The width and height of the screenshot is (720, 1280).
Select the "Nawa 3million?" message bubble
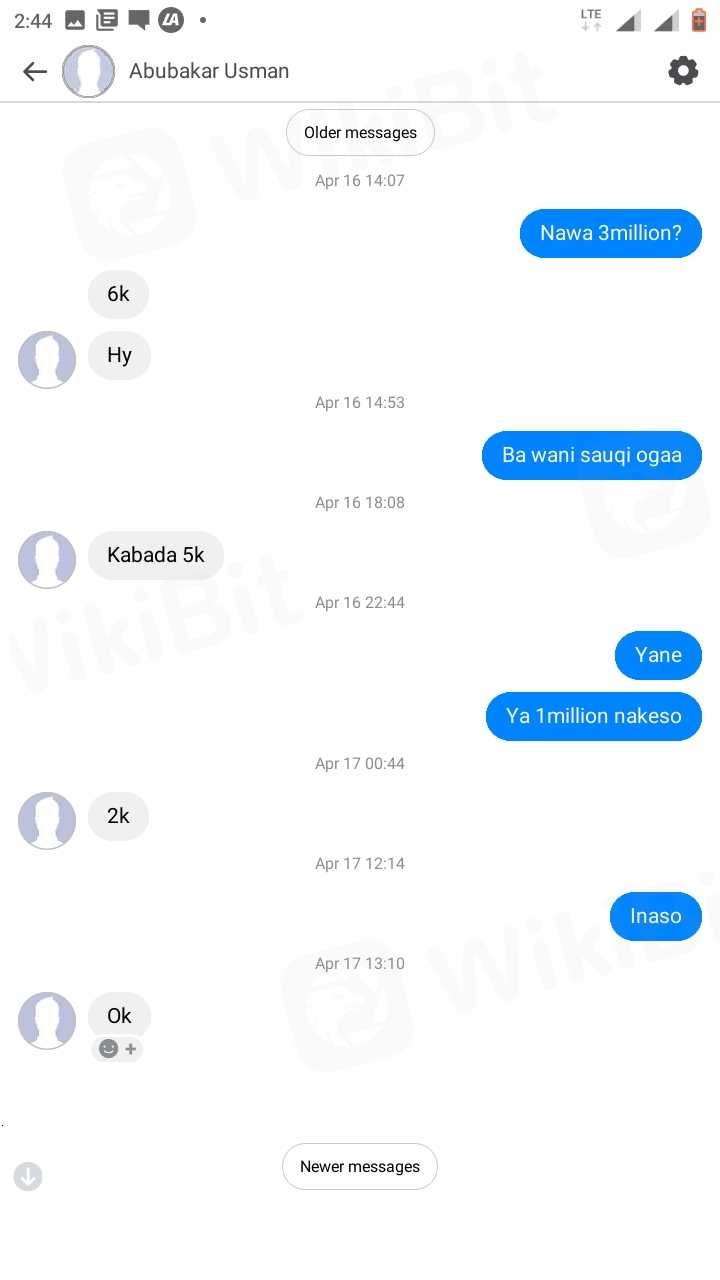tap(611, 233)
